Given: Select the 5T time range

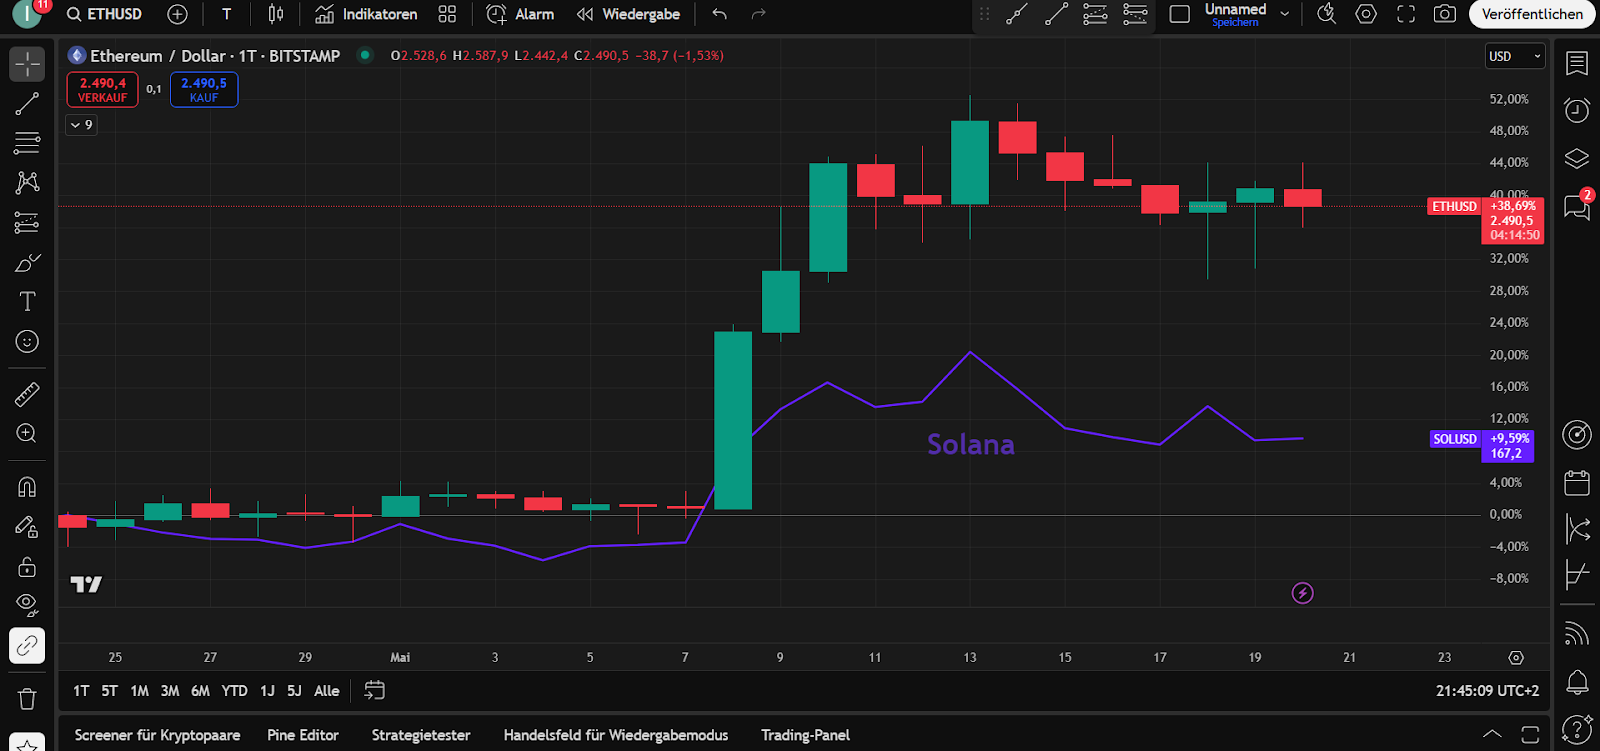Looking at the screenshot, I should click(110, 691).
